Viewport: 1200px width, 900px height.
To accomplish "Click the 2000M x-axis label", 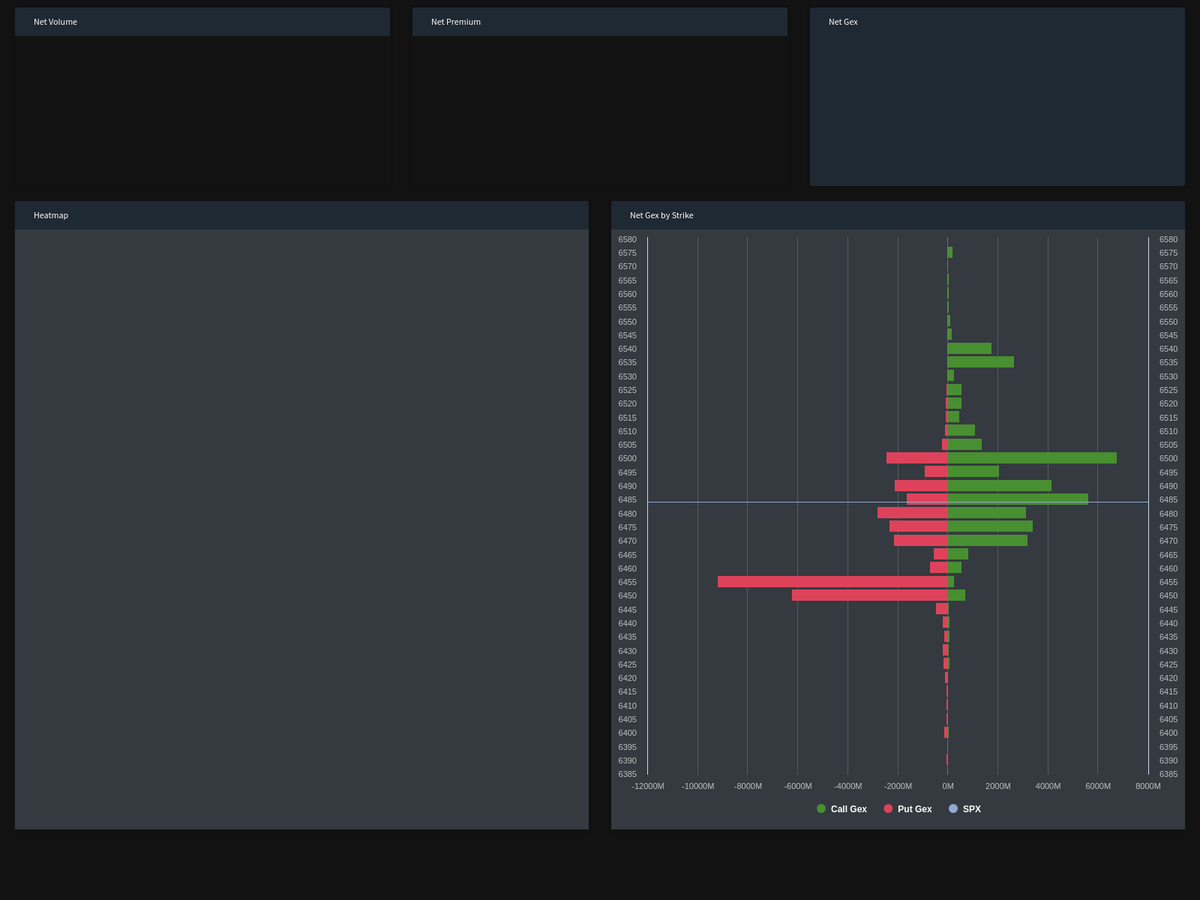I will [x=998, y=786].
